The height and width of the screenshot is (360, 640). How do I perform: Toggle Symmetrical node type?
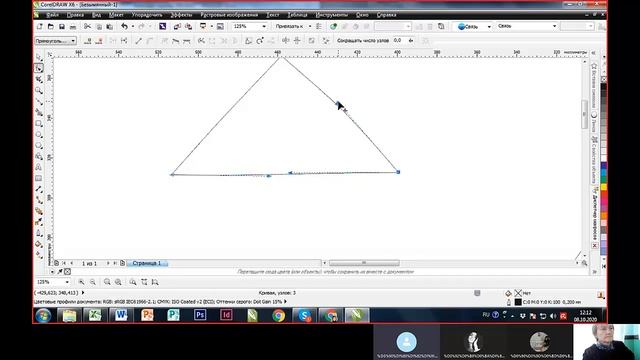pyautogui.click(x=187, y=41)
